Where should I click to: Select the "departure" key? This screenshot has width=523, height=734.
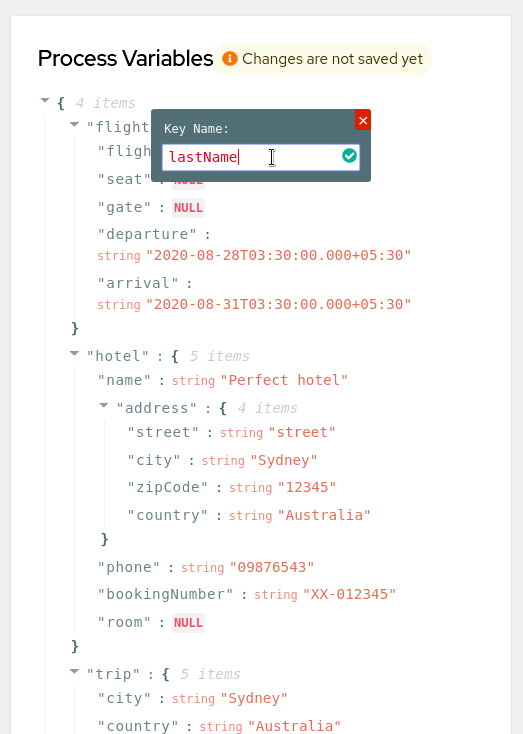tap(147, 234)
